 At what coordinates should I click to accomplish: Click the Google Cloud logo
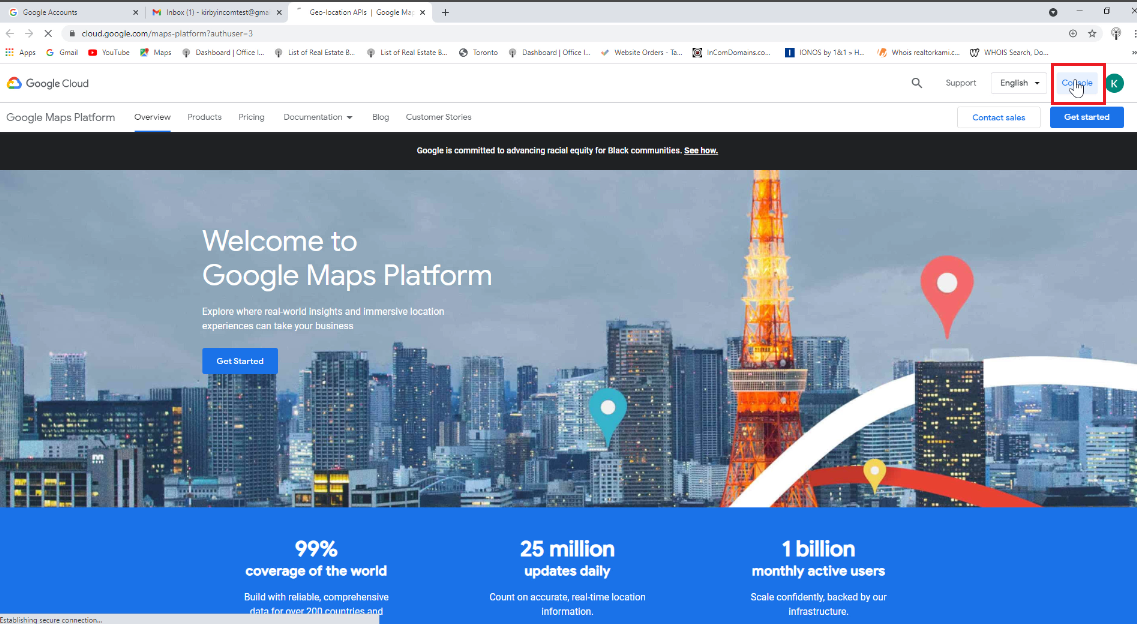point(48,83)
